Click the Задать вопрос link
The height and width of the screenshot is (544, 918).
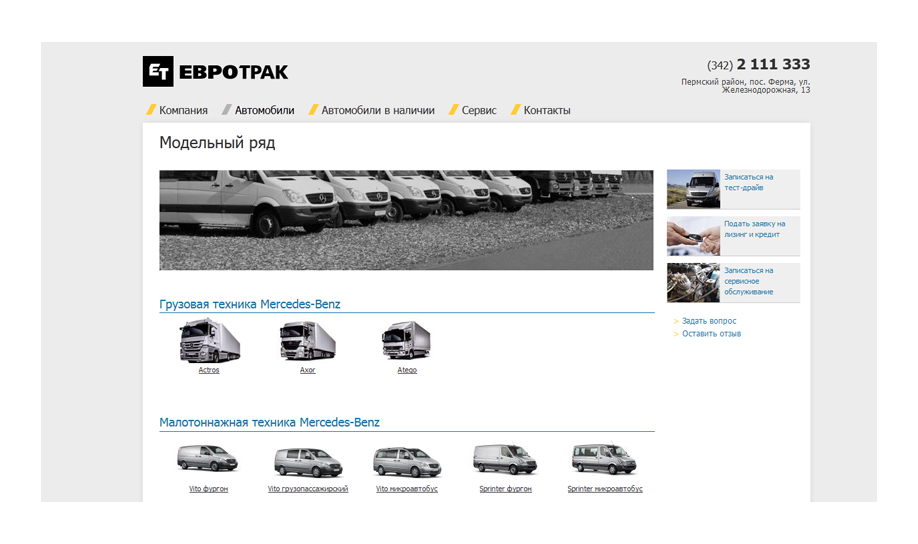point(709,321)
